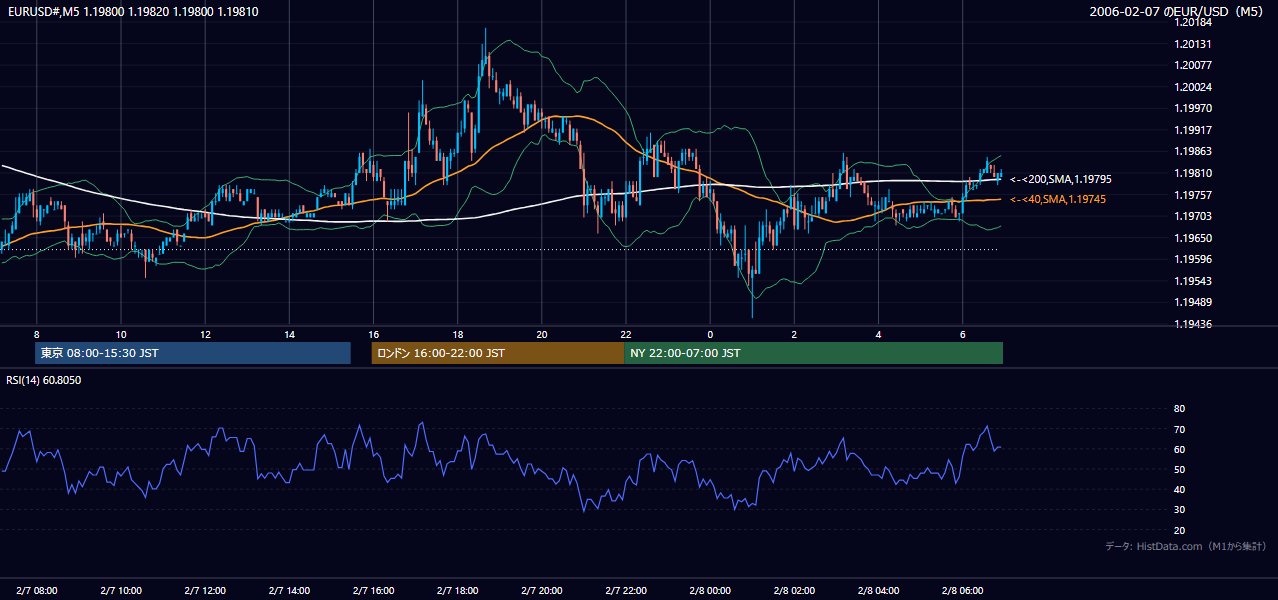Click hour tick 14 under price chart
This screenshot has width=1278, height=600.
tap(289, 334)
